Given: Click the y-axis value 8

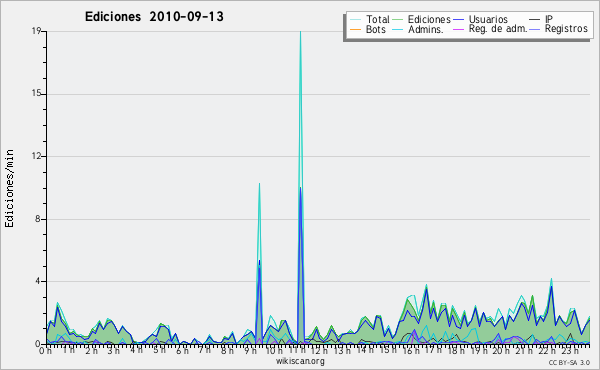Looking at the screenshot, I should [38, 219].
